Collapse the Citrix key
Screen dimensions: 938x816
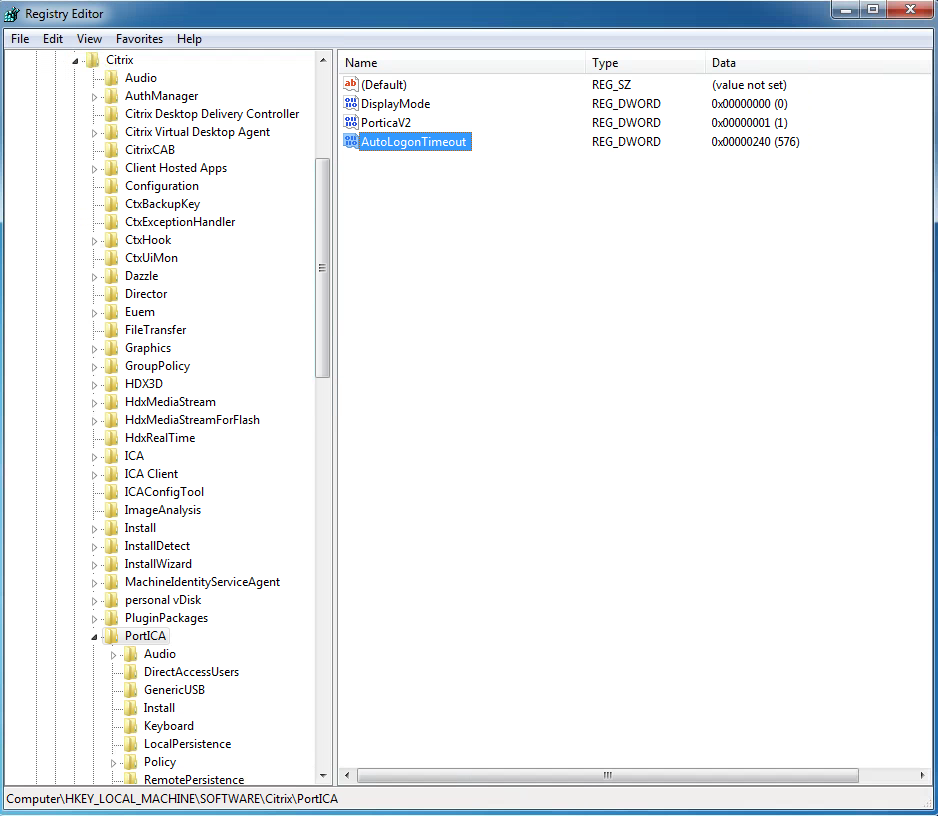pos(75,61)
